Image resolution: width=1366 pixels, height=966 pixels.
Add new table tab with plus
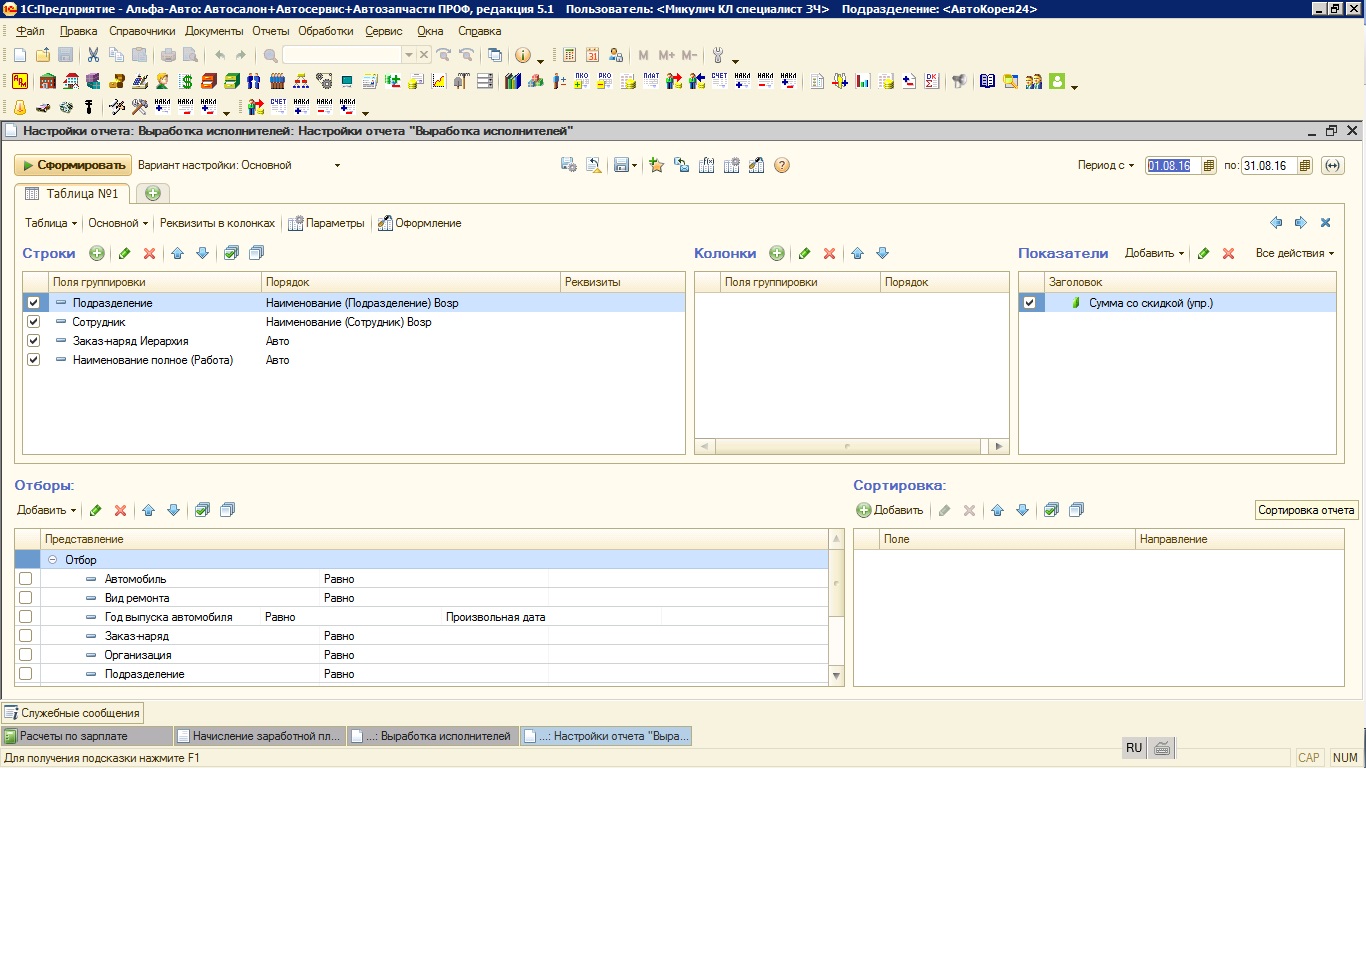click(x=153, y=193)
